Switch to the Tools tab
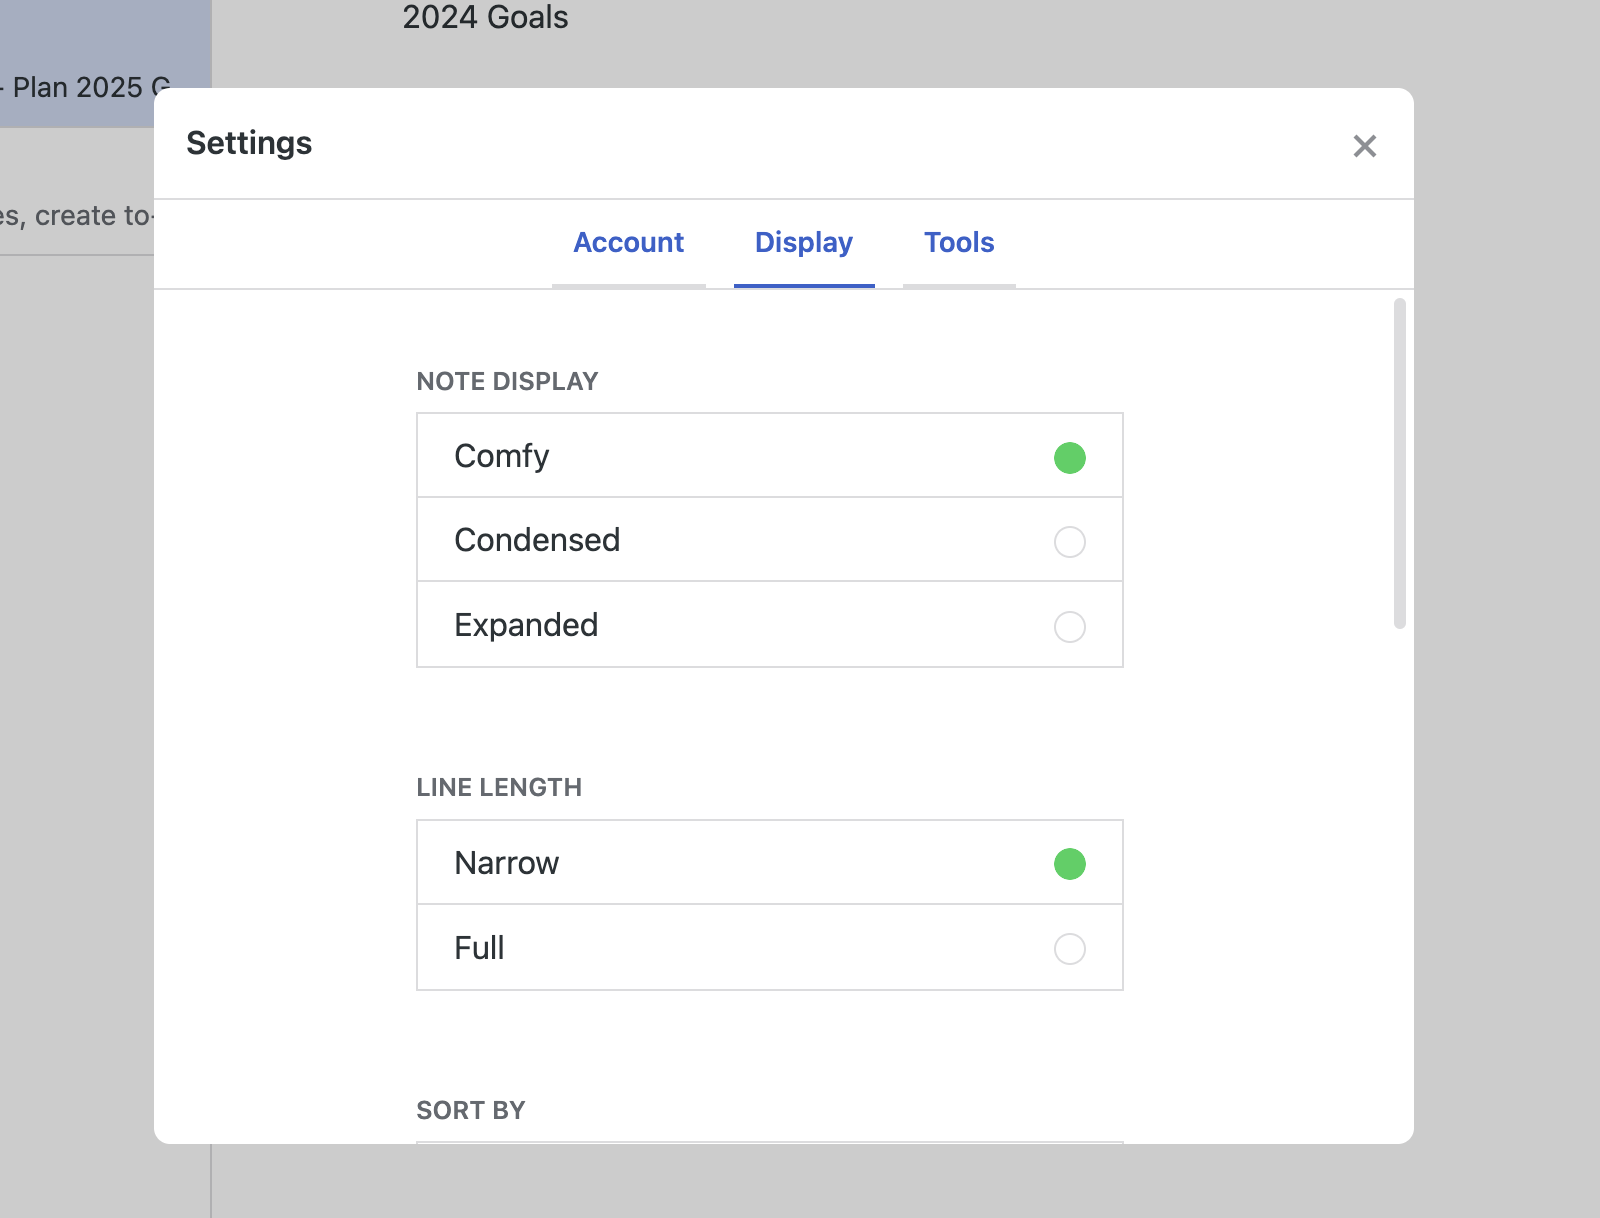The image size is (1600, 1218). [x=958, y=243]
